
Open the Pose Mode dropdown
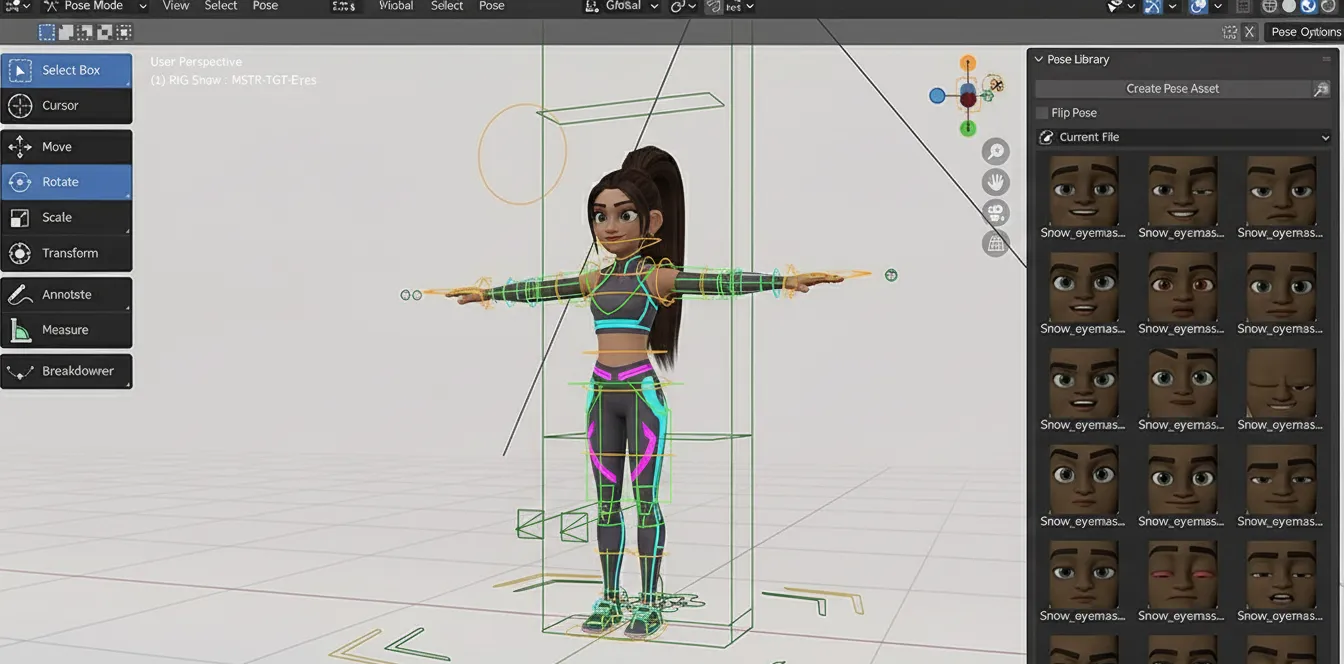click(x=95, y=6)
